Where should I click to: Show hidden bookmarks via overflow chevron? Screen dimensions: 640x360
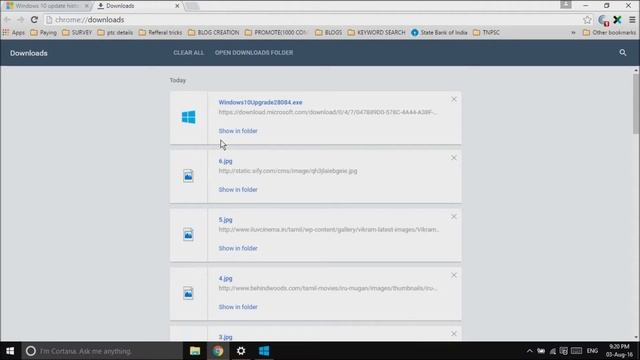pos(573,32)
